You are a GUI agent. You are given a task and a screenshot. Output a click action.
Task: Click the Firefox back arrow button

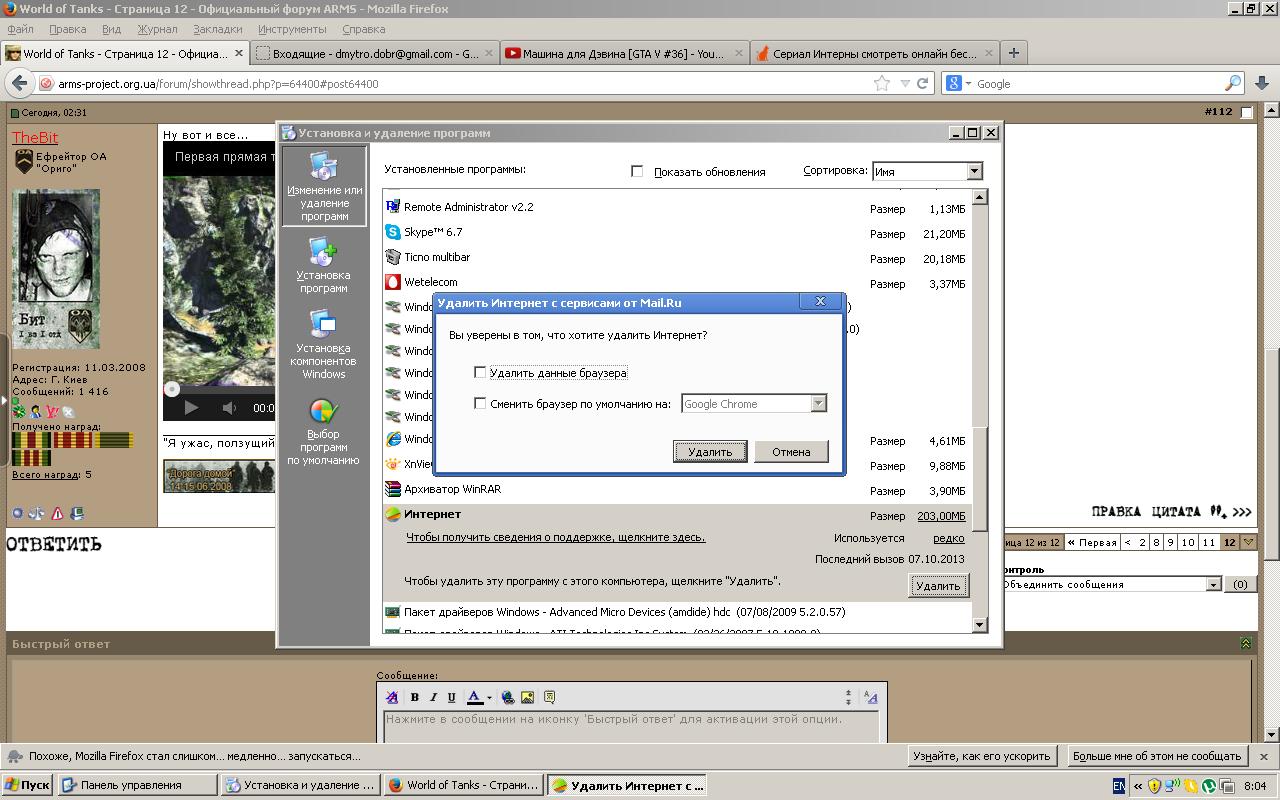pyautogui.click(x=19, y=83)
